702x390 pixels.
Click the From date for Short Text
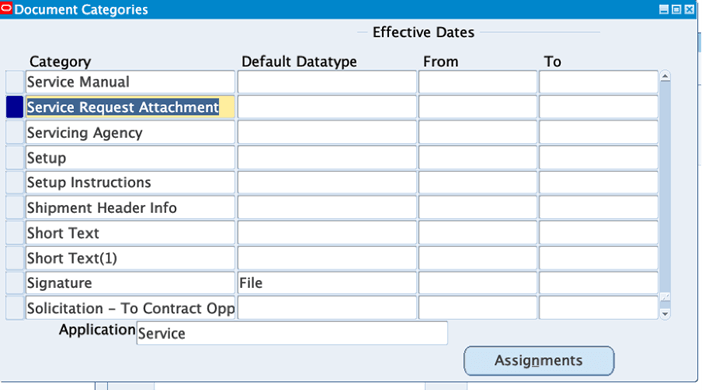click(478, 233)
